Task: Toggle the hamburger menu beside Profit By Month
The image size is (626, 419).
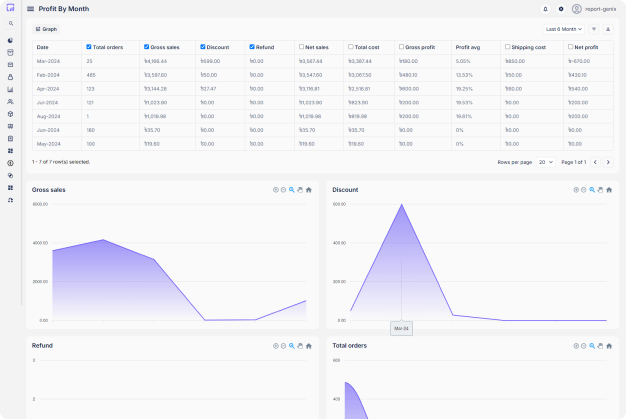Action: 30,9
